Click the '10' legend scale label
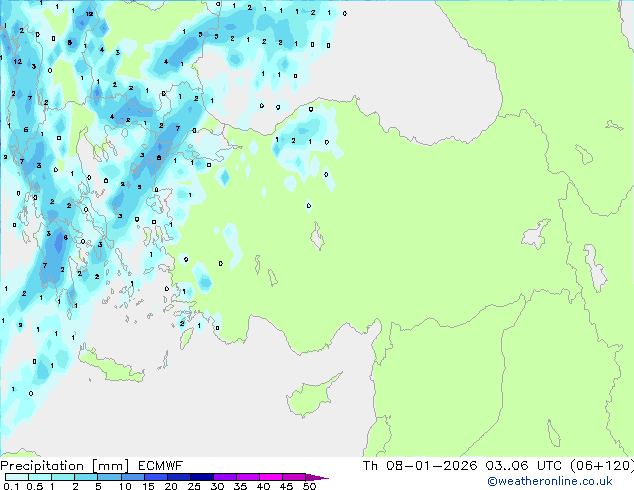 (125, 486)
